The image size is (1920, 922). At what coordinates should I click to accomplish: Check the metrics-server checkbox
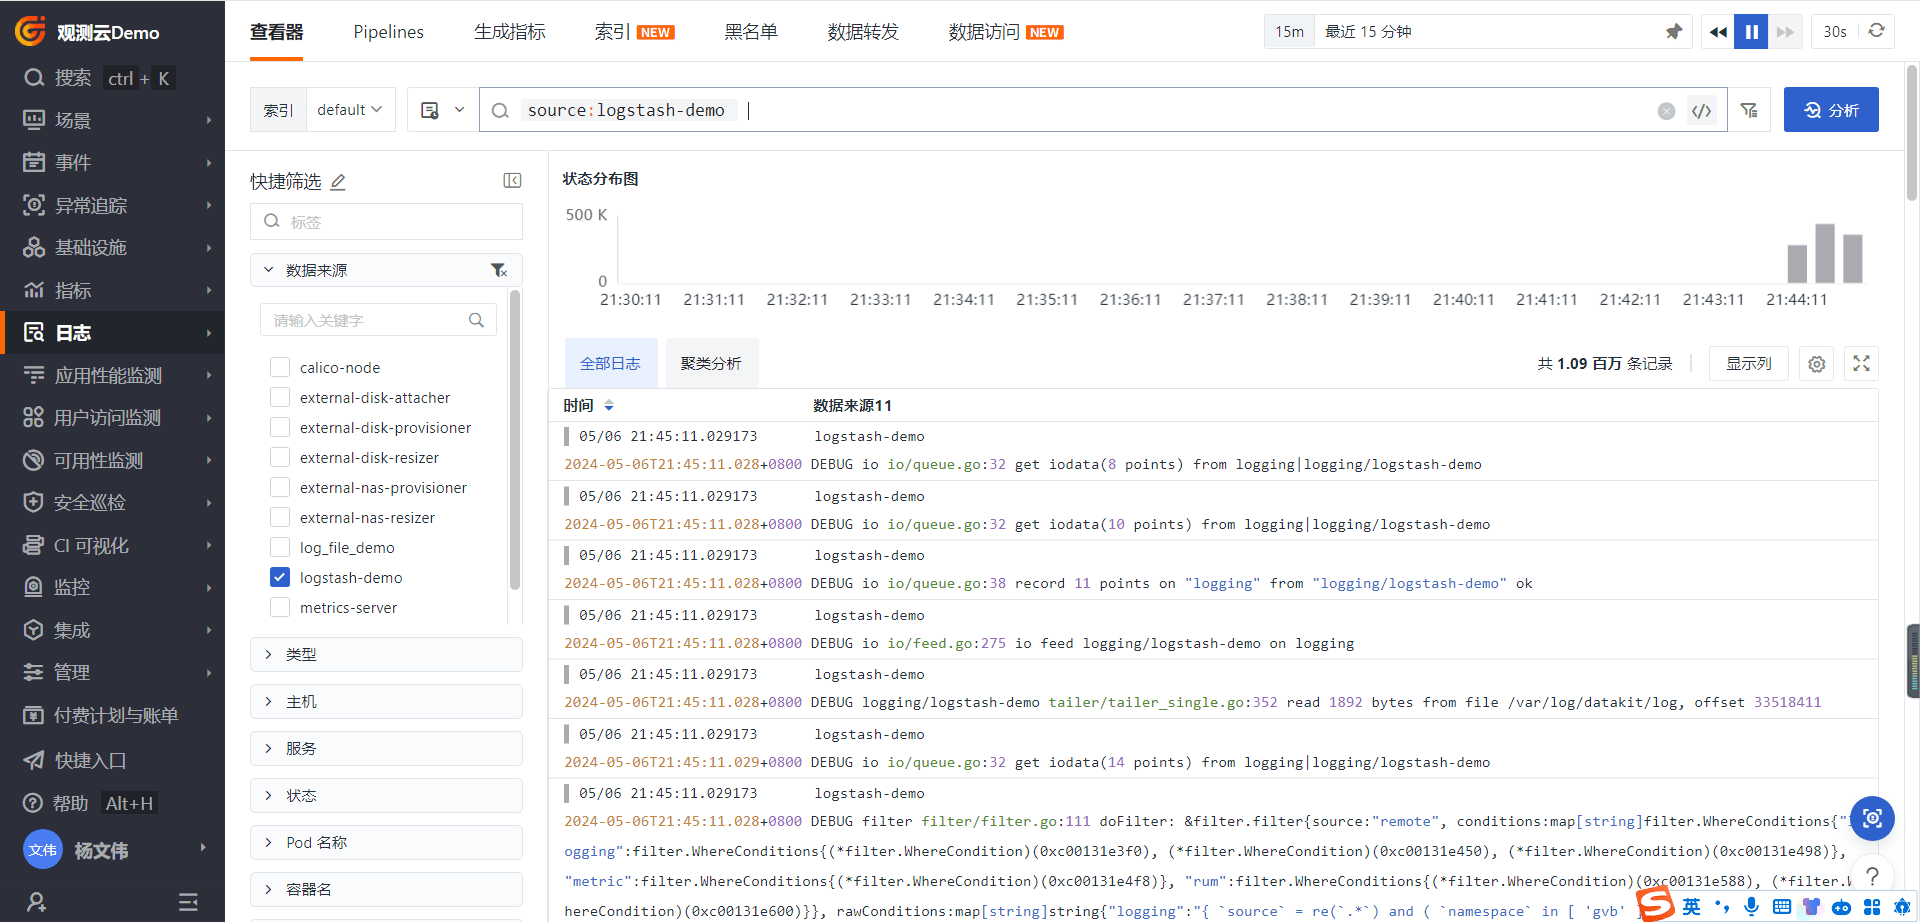pyautogui.click(x=280, y=607)
